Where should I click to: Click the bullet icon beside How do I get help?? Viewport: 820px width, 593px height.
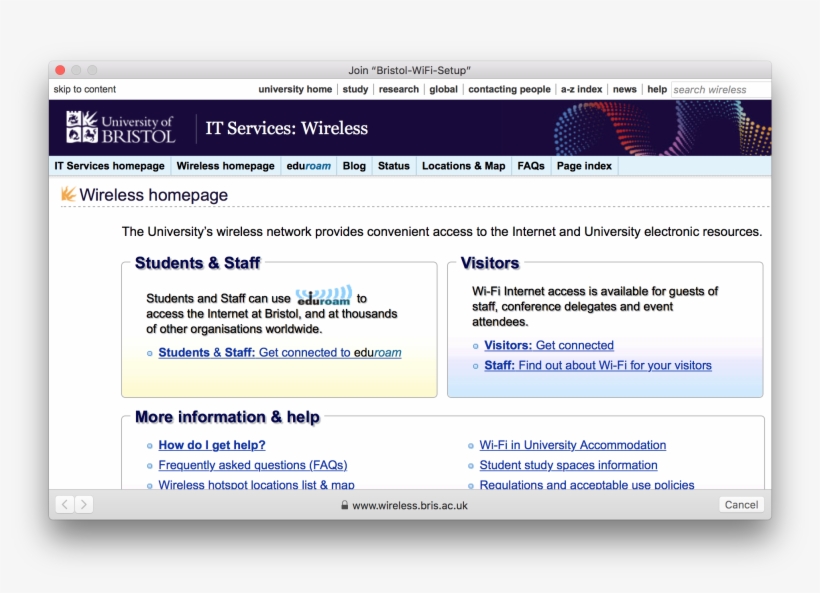tap(148, 445)
